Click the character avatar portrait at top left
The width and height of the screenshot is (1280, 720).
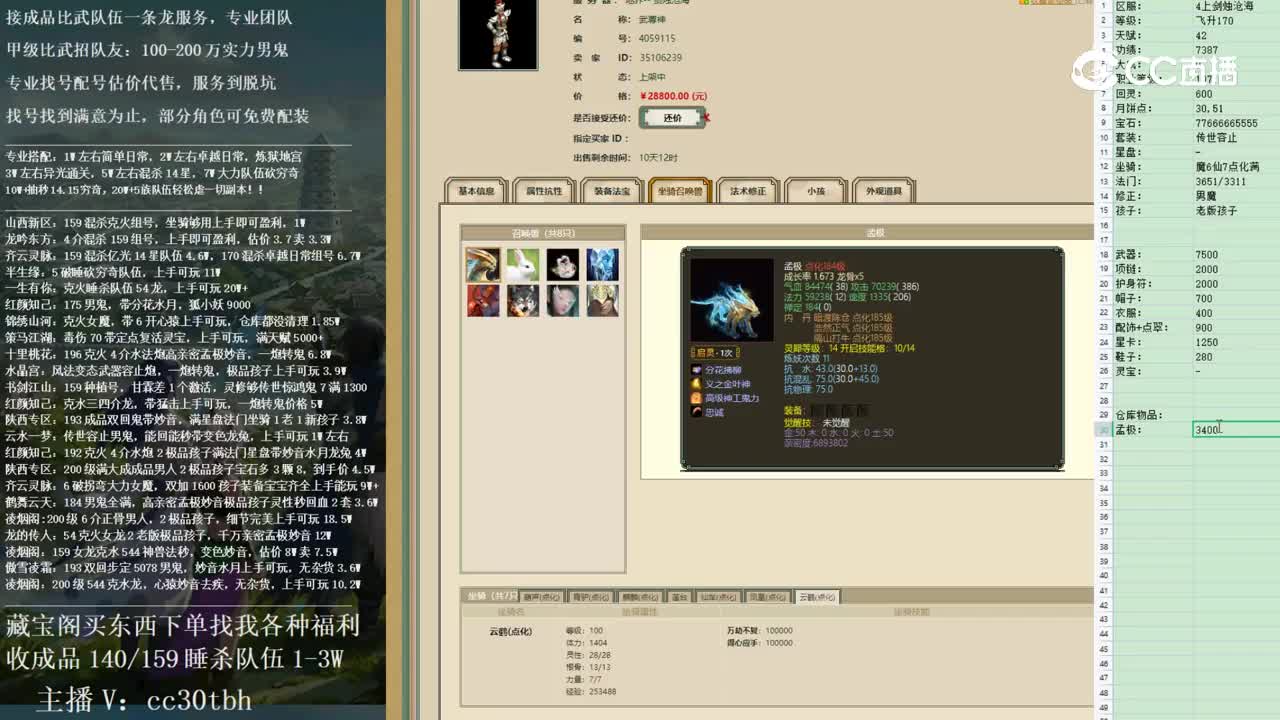[x=497, y=35]
